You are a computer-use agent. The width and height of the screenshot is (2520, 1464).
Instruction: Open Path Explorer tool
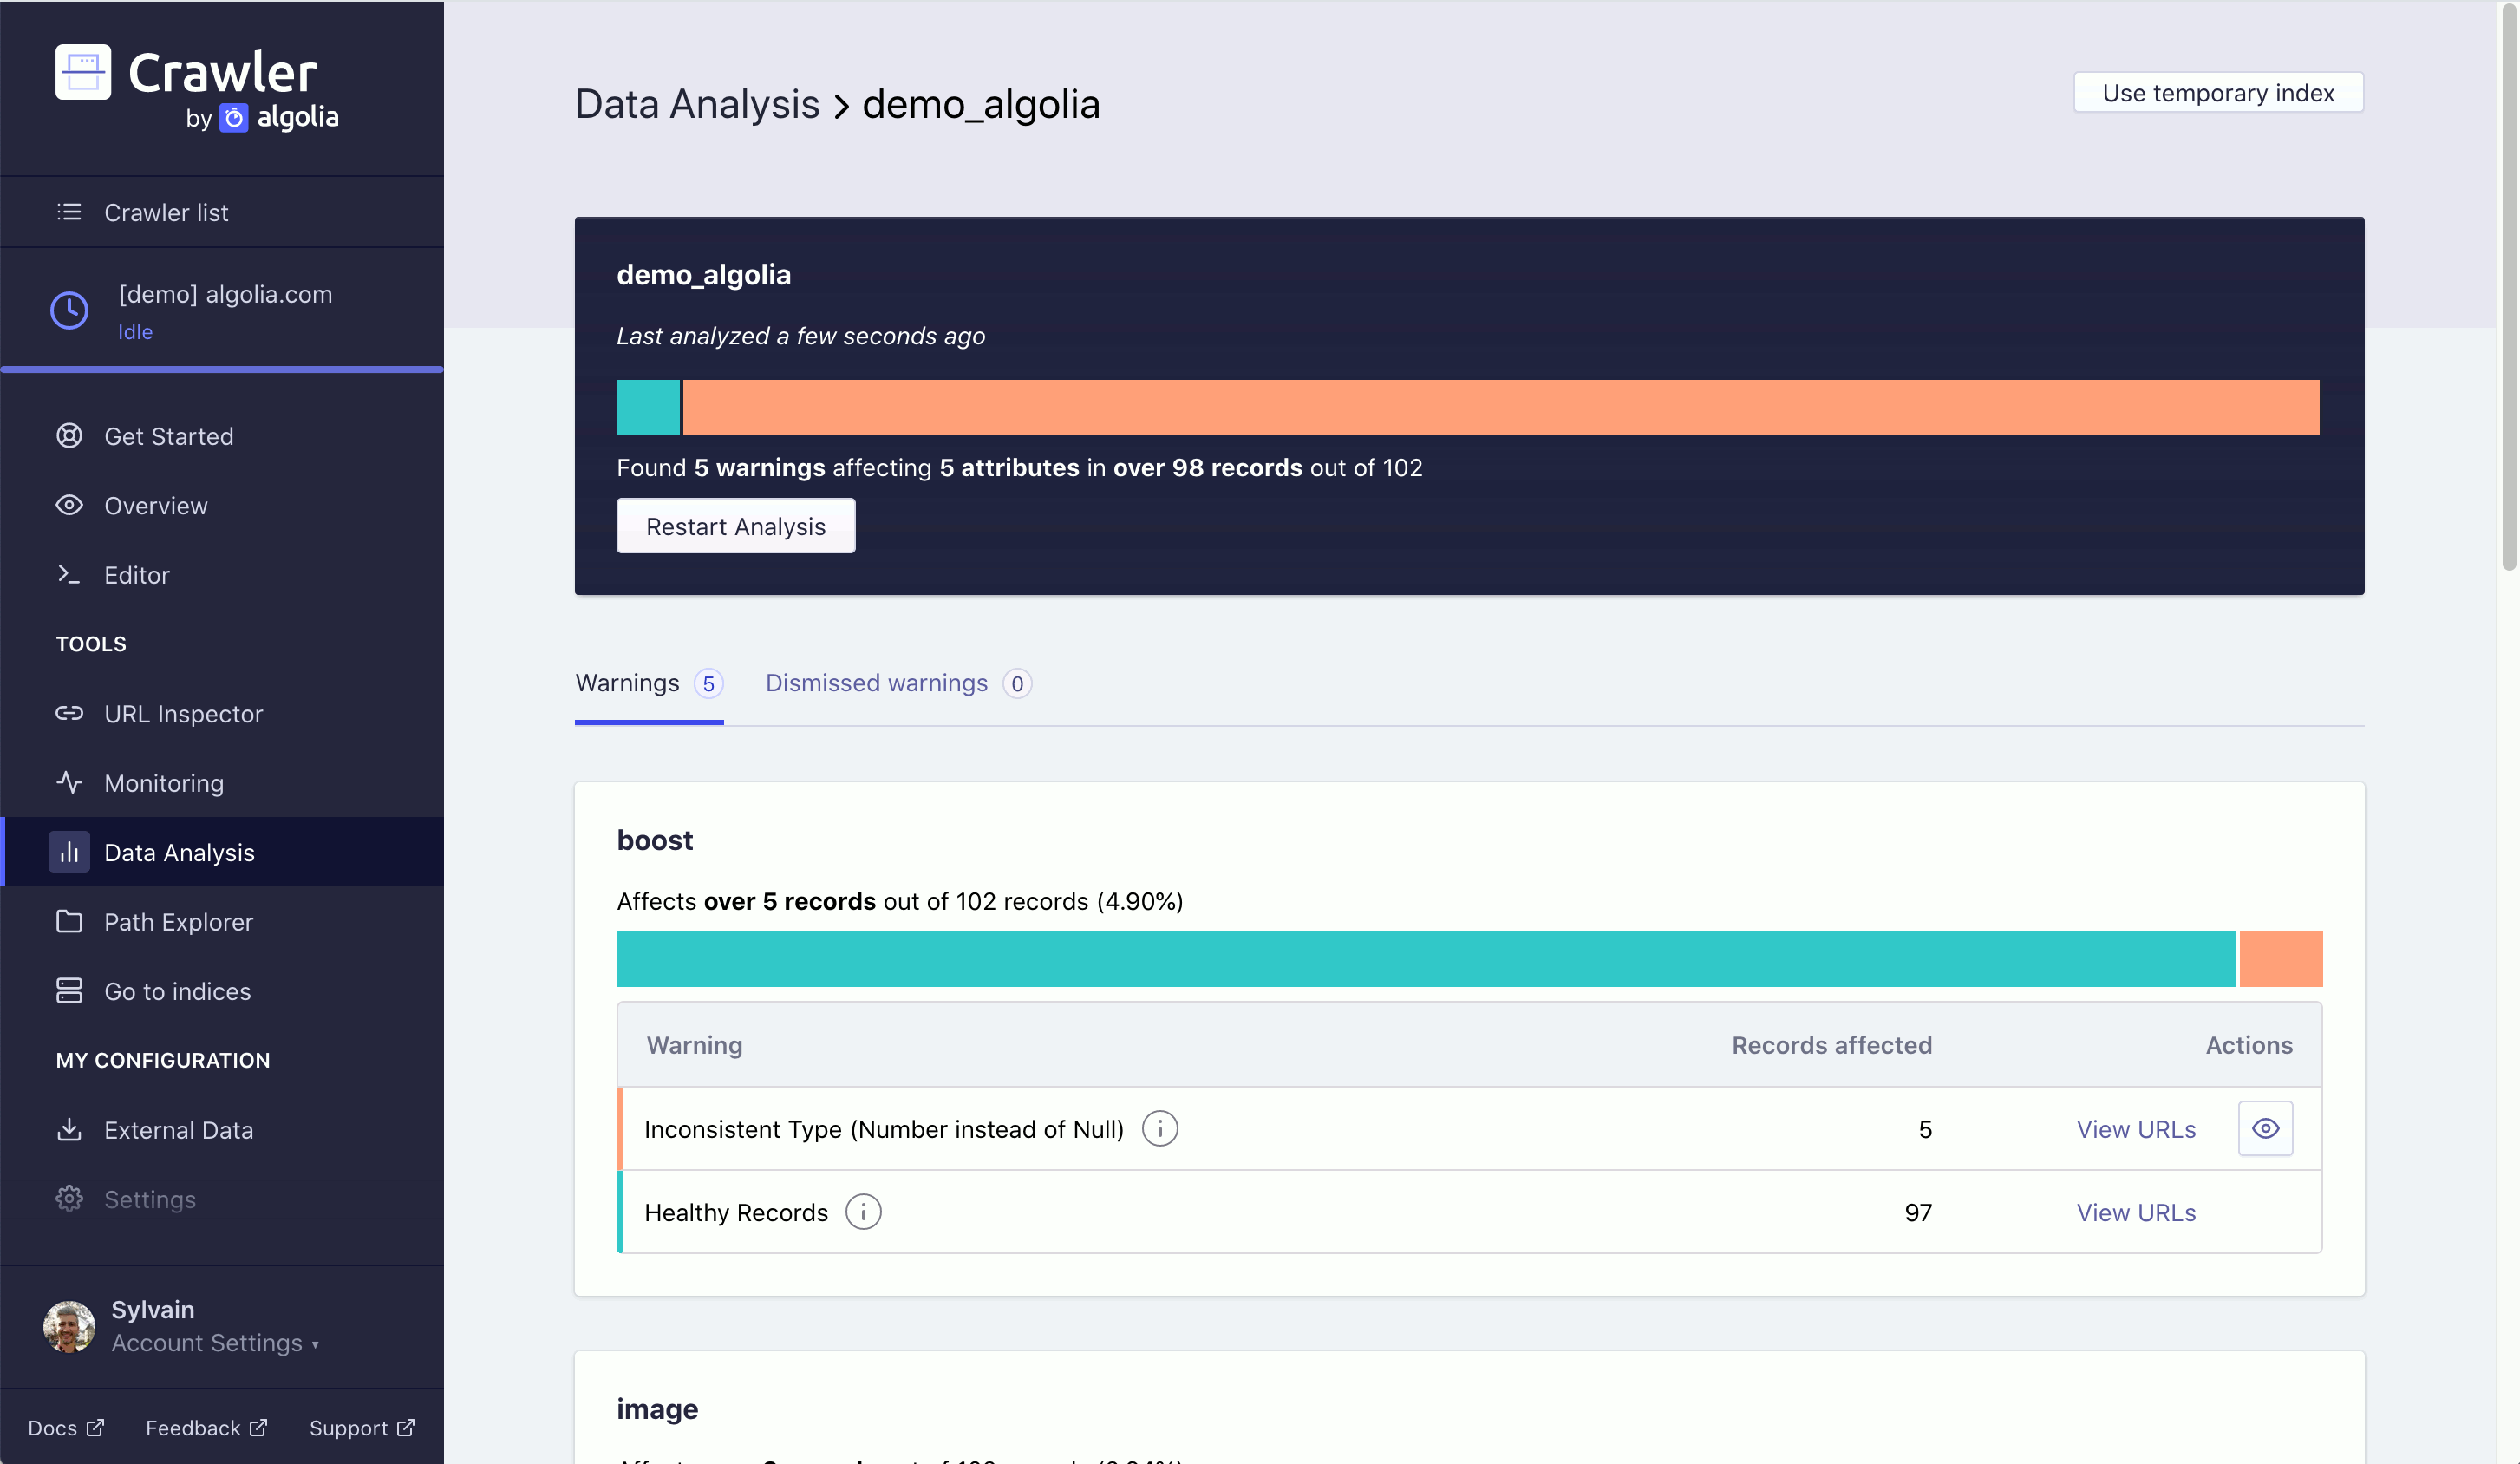point(222,921)
